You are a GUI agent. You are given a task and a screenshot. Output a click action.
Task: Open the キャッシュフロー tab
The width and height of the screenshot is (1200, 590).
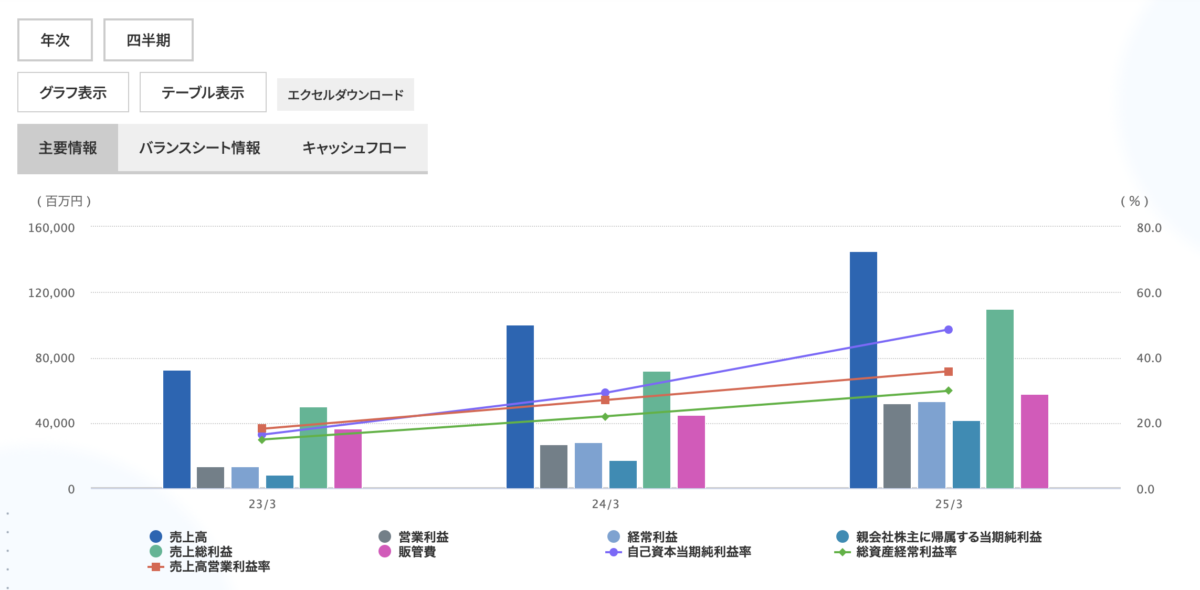tap(355, 148)
